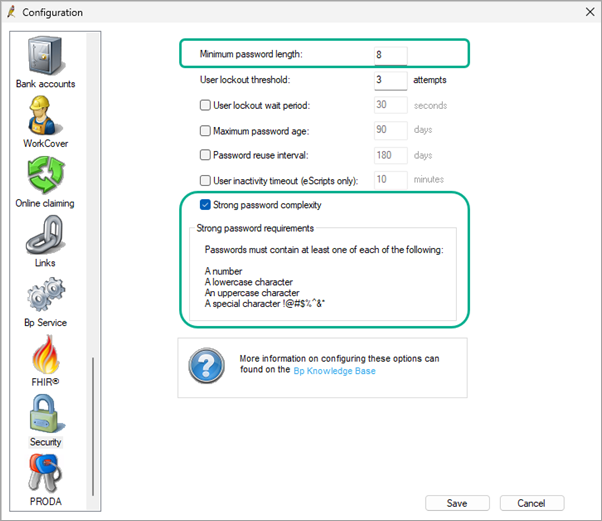This screenshot has height=521, width=602.
Task: Enable Maximum password age checkbox
Action: click(x=205, y=131)
